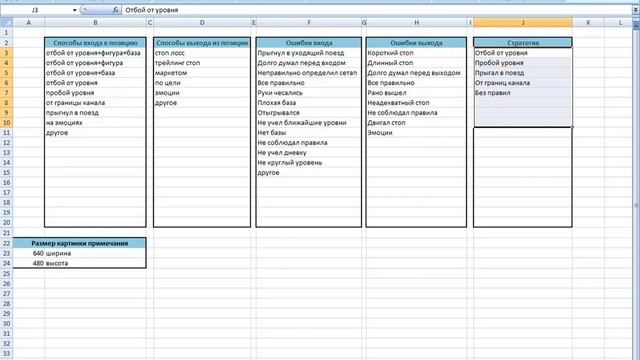
Task: Select cell Не учел ближайшие уровни
Action: pos(309,122)
